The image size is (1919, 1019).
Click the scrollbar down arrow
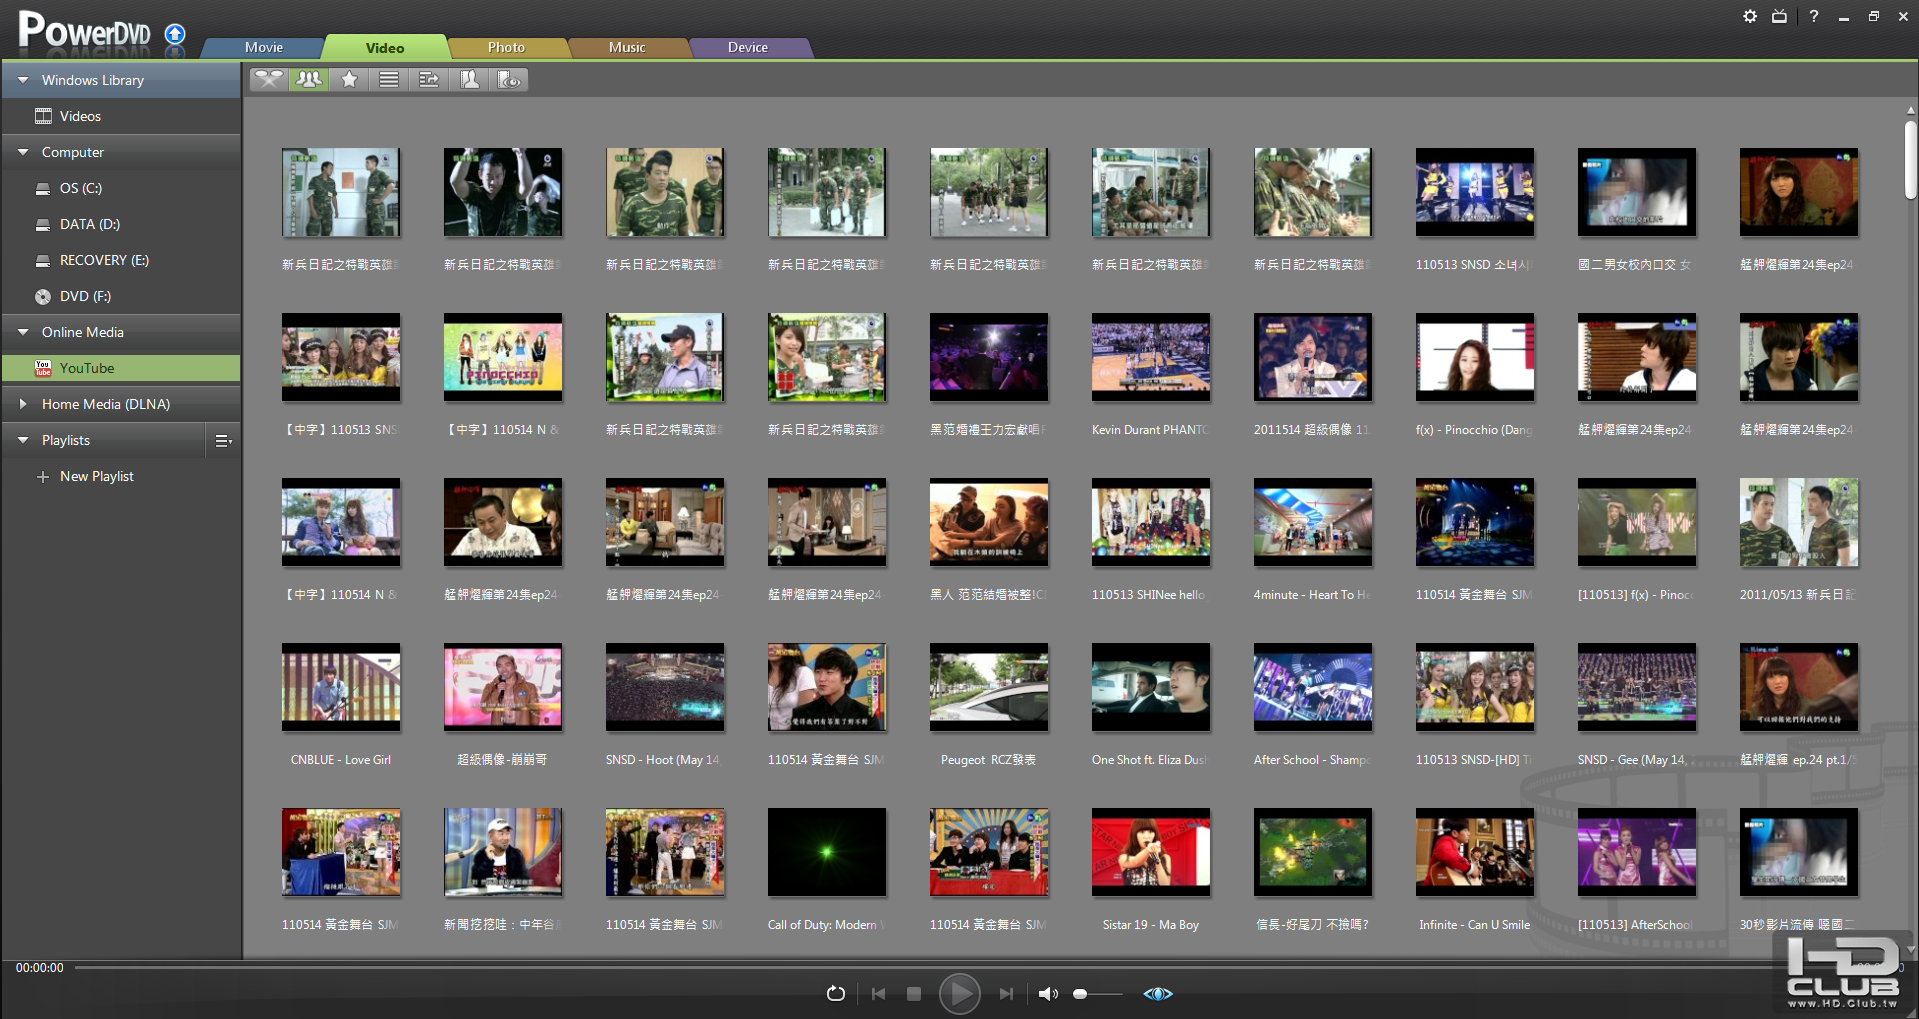click(x=1910, y=950)
